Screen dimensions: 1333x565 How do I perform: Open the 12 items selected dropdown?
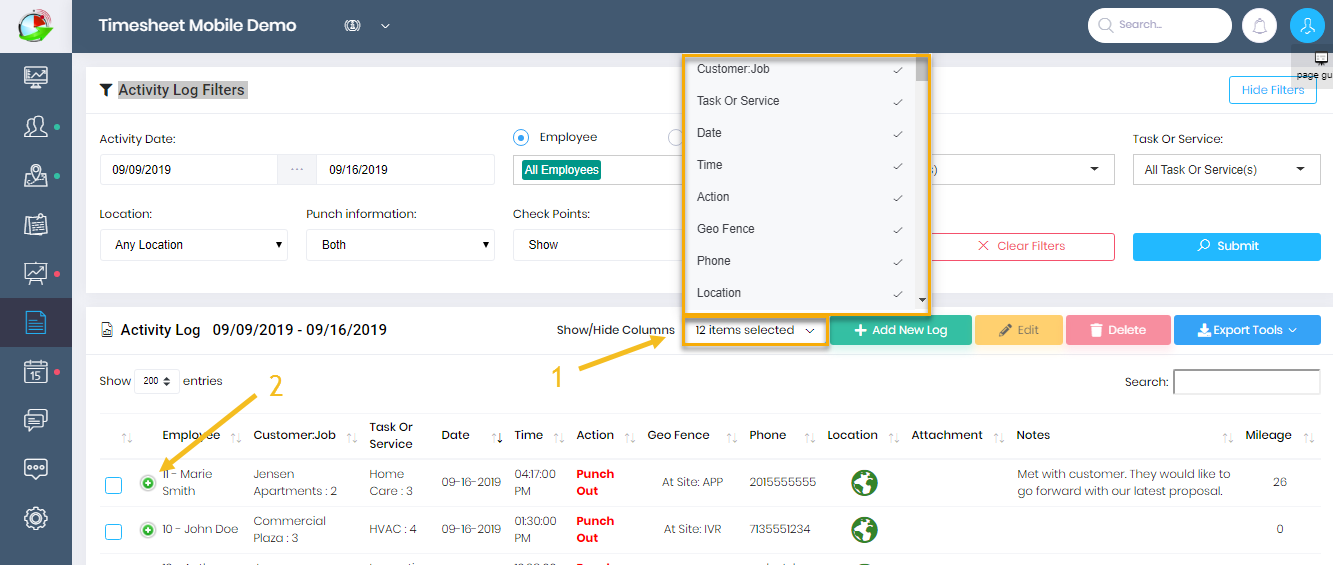tap(755, 330)
